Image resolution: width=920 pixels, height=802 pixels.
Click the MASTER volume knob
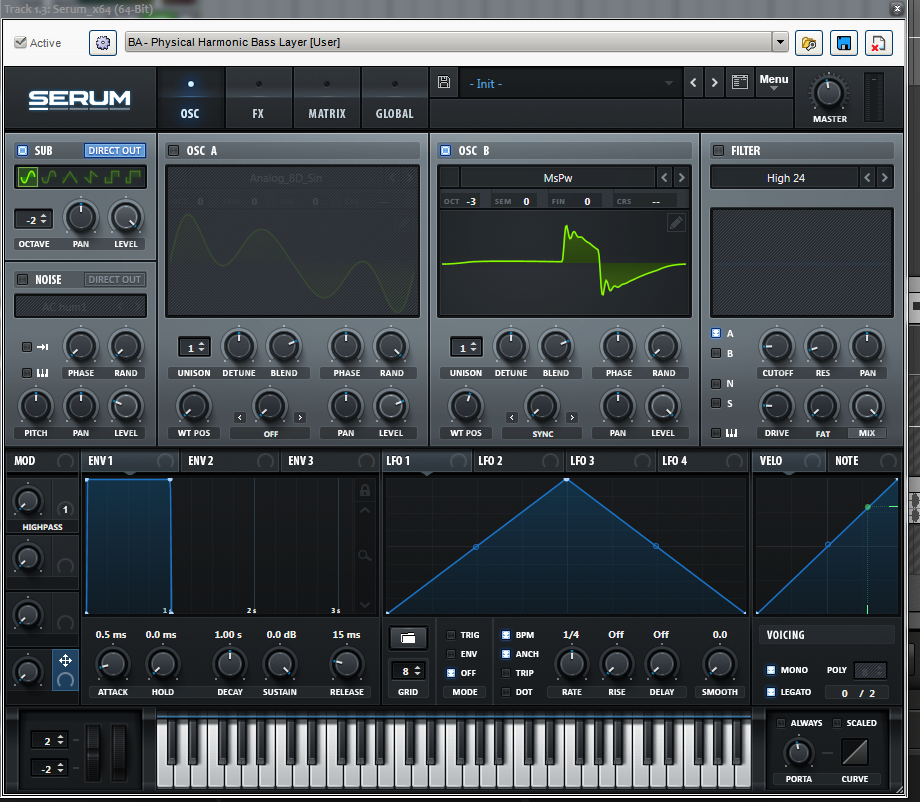tap(829, 94)
